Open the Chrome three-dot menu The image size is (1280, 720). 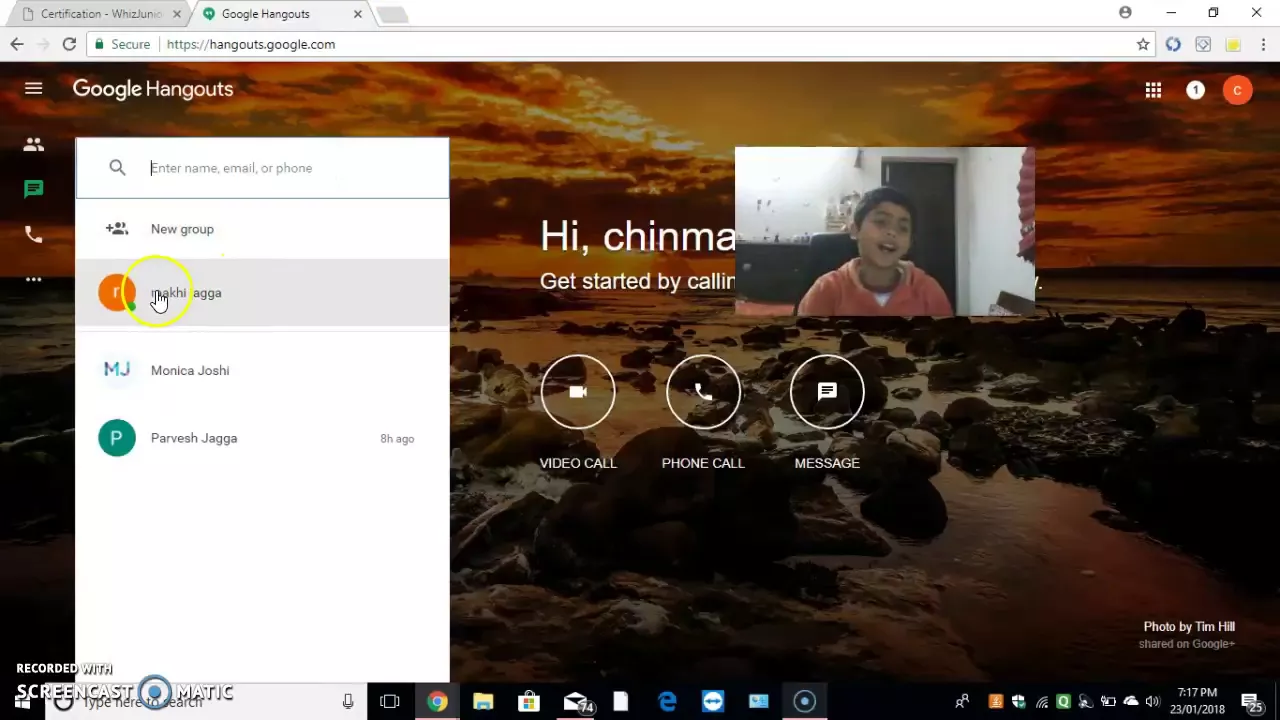(1264, 44)
